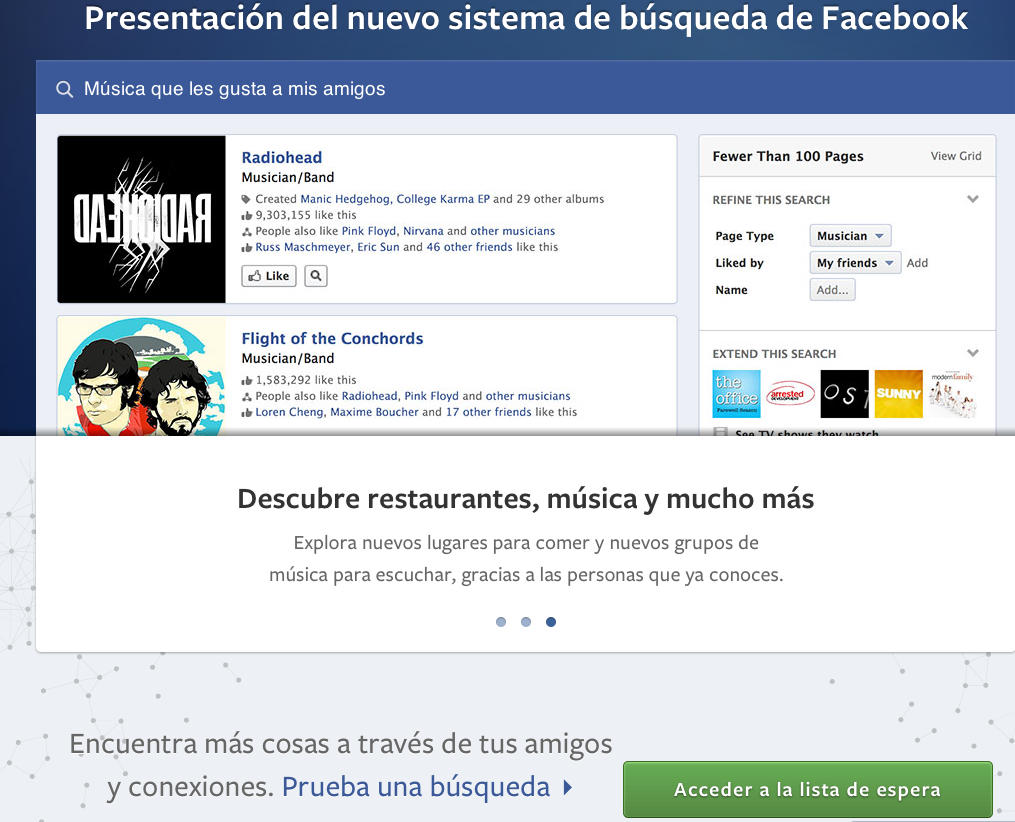
Task: Click the thumbs-up Like button for Radiohead
Action: tap(269, 276)
